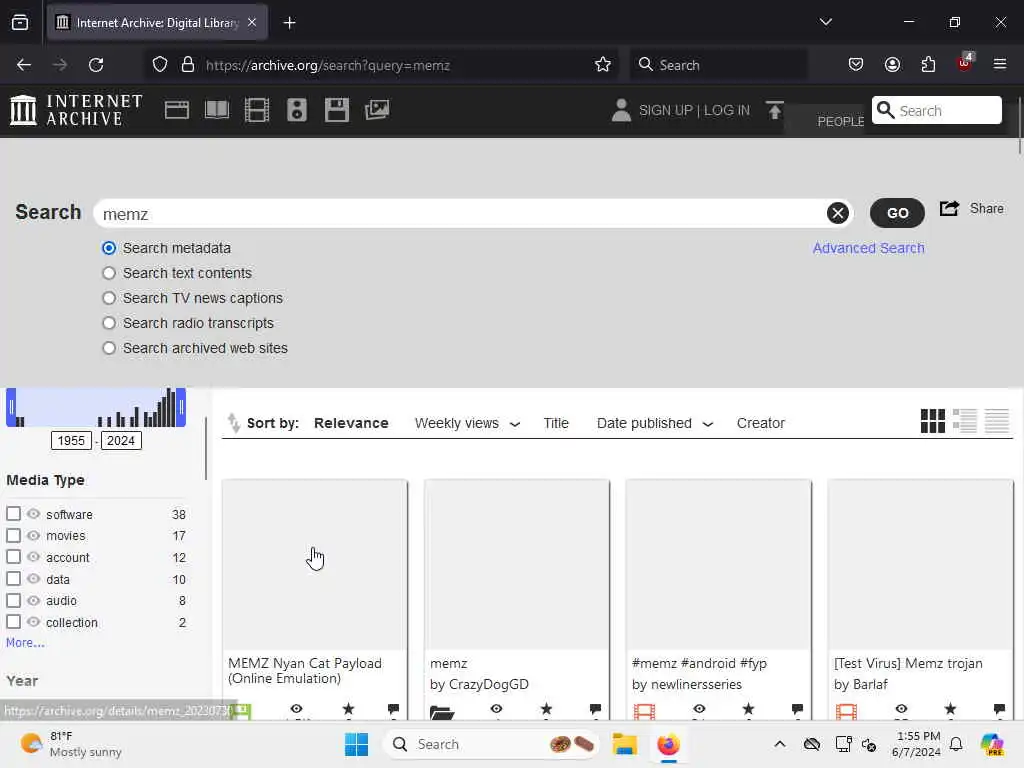This screenshot has height=768, width=1024.
Task: Toggle sort direction arrows next to Sort by
Action: point(233,423)
